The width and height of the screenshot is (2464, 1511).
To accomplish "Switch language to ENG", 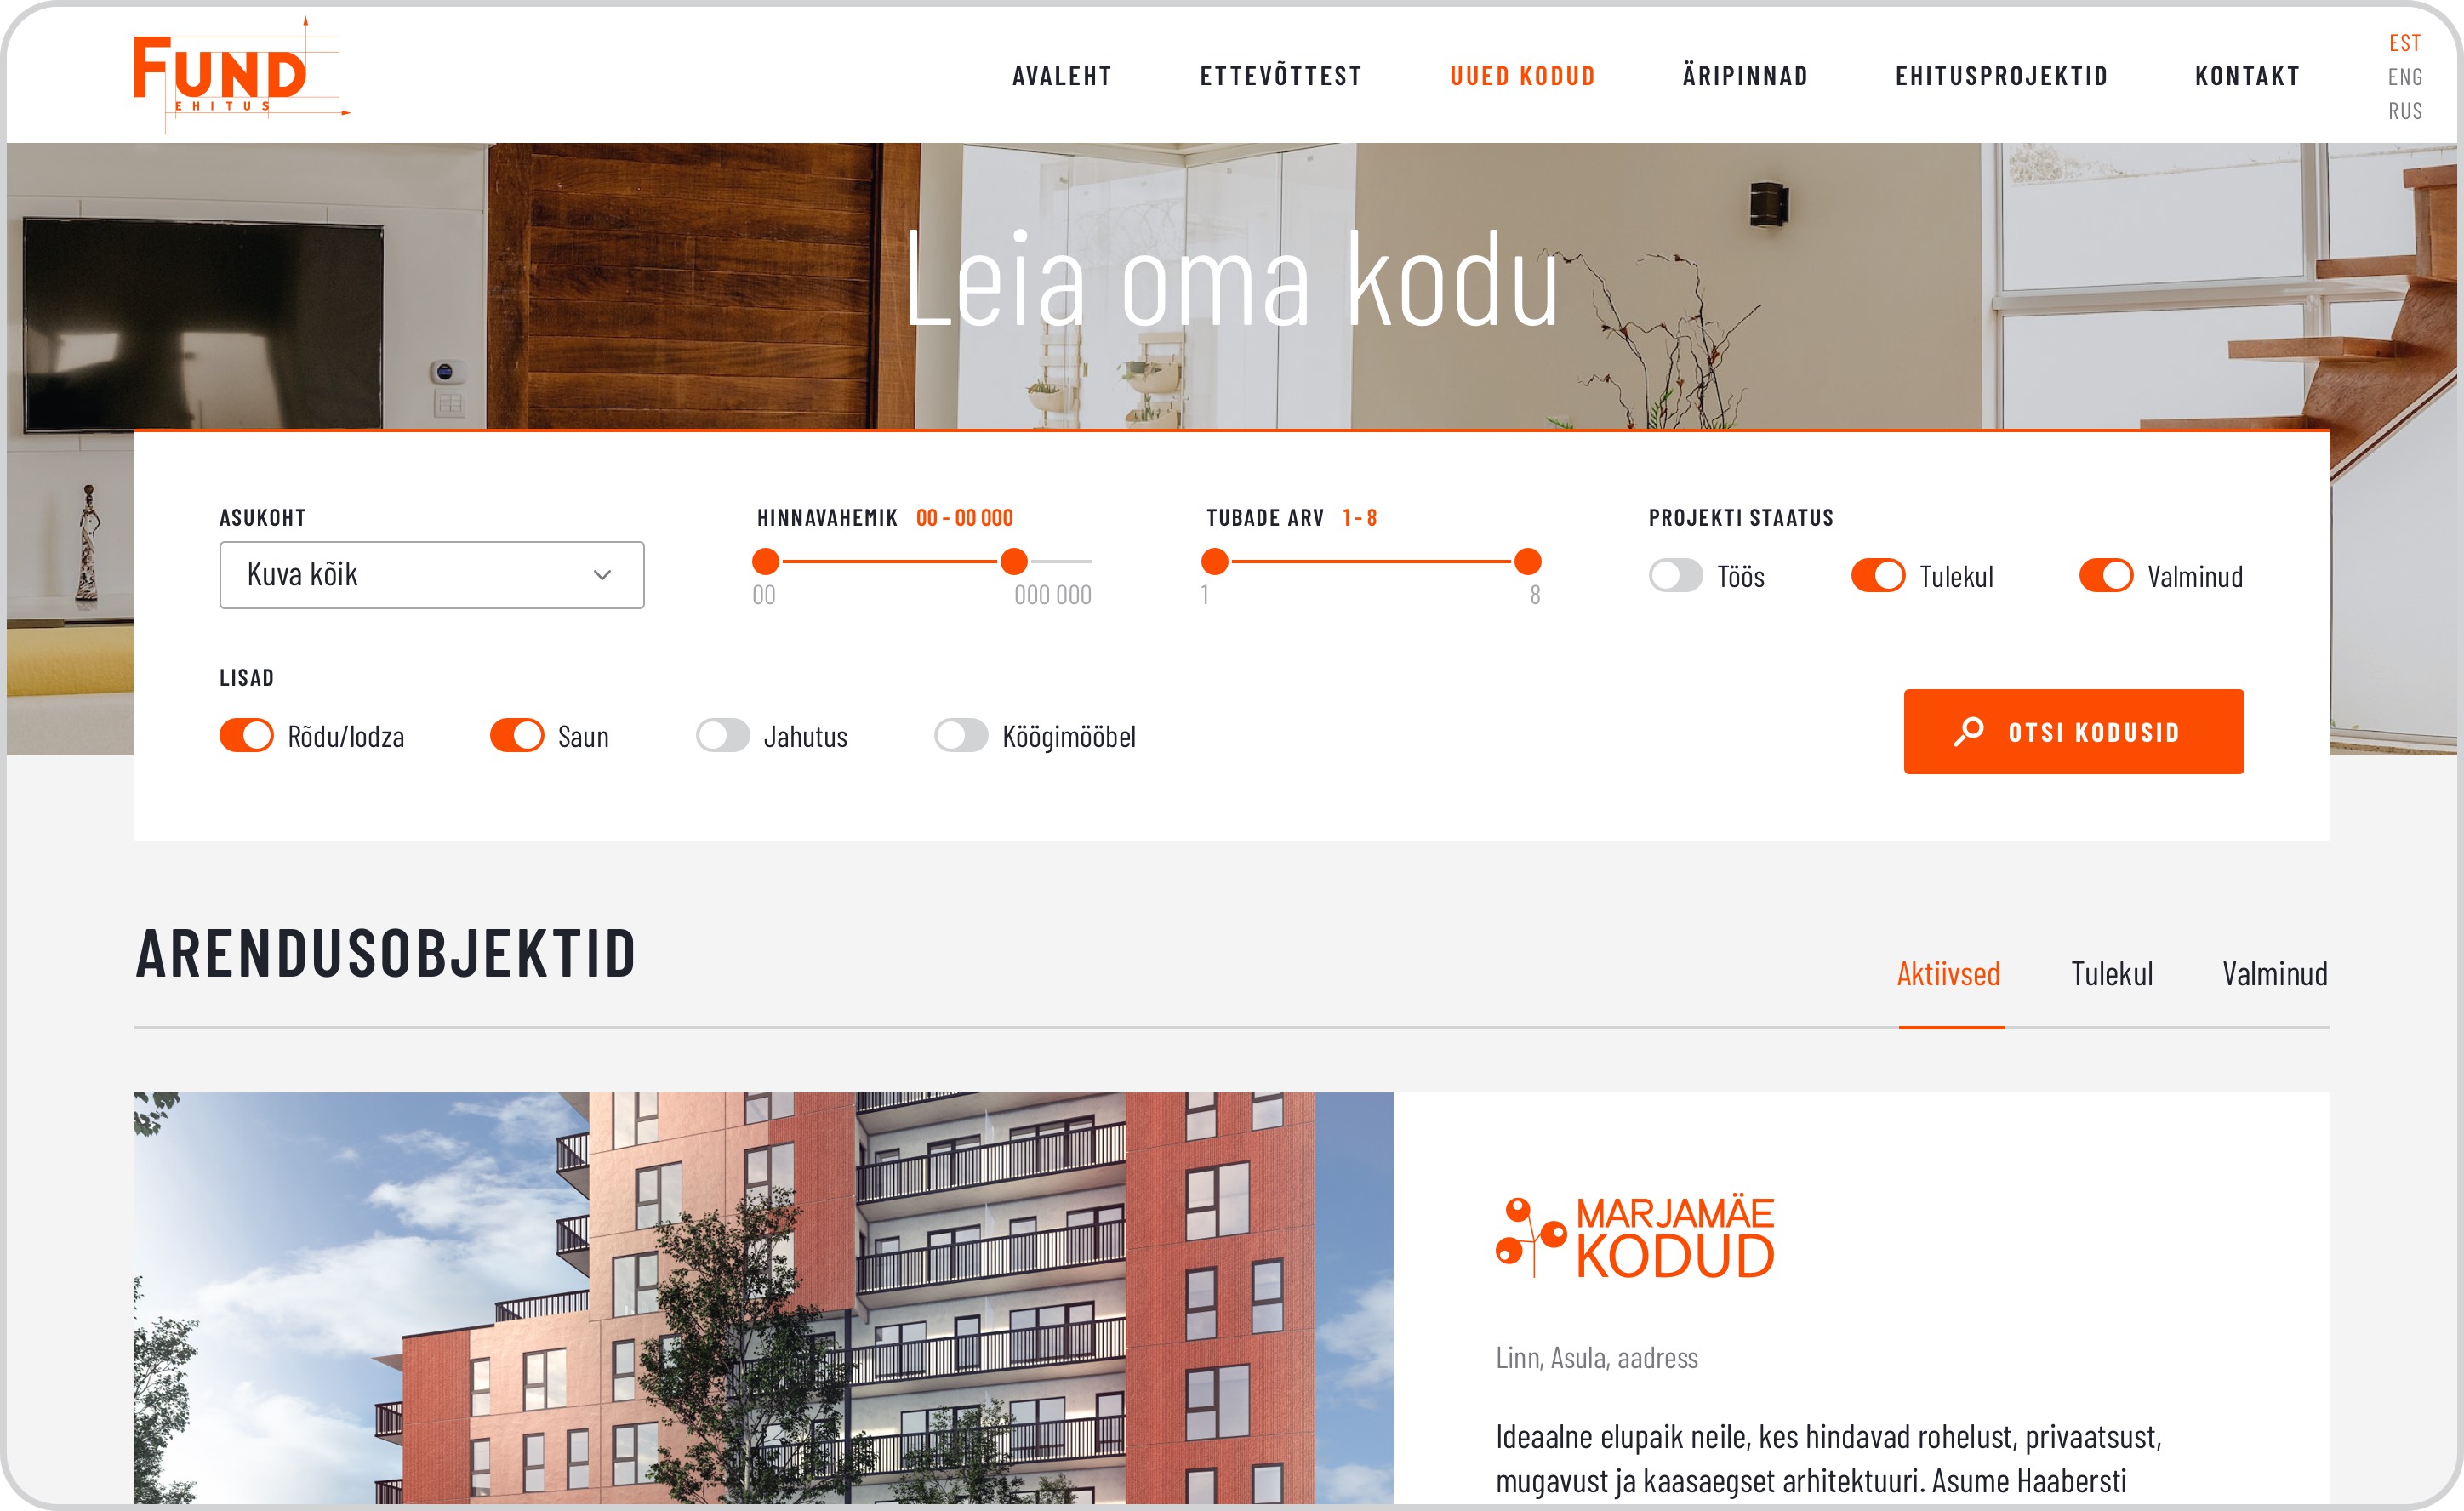I will click(2405, 77).
